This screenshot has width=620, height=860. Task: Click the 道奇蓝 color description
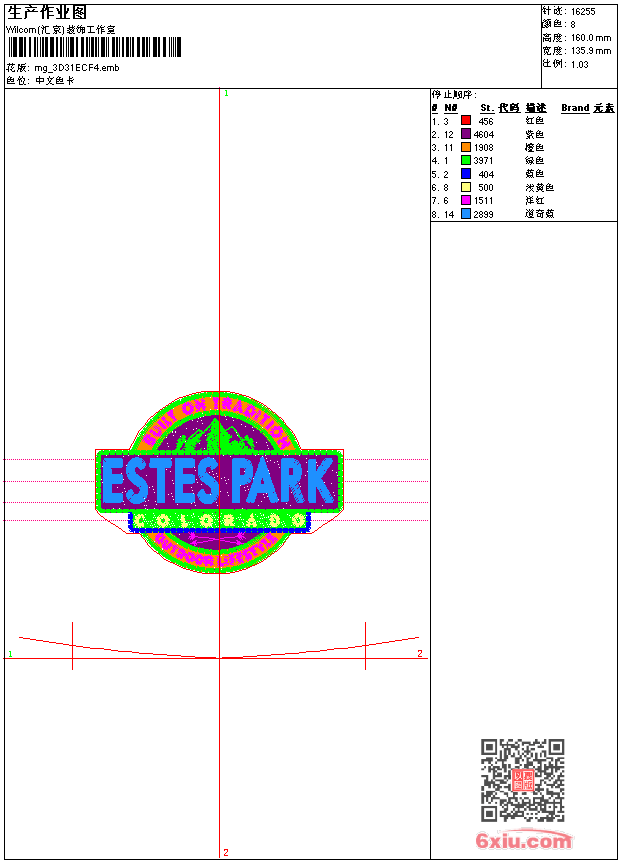[540, 214]
